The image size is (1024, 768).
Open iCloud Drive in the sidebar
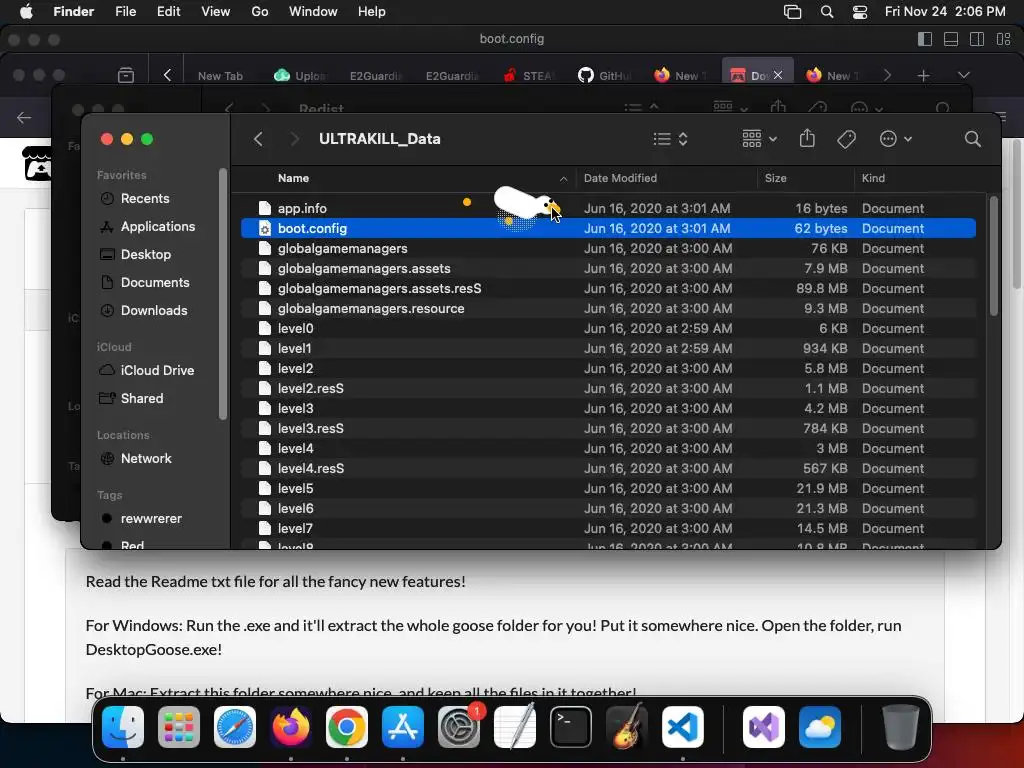157,370
